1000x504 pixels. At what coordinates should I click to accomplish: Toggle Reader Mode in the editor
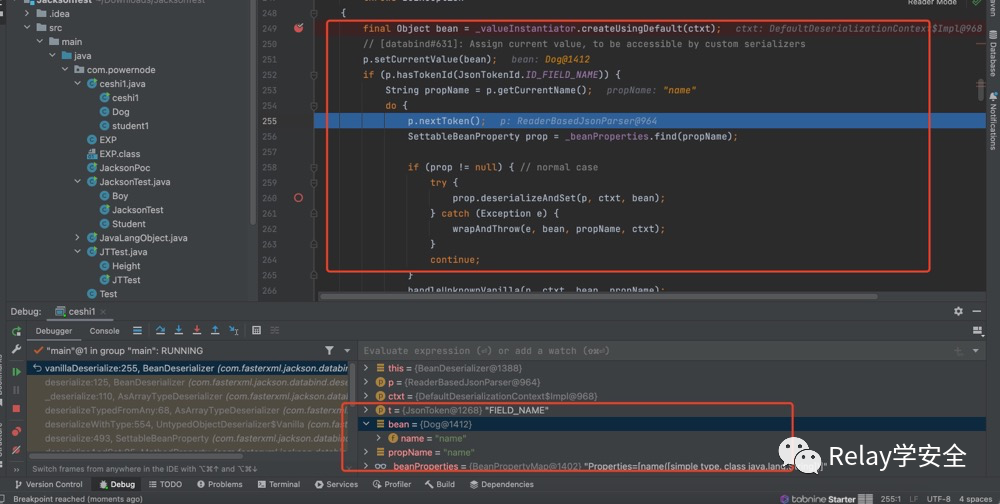pos(932,3)
